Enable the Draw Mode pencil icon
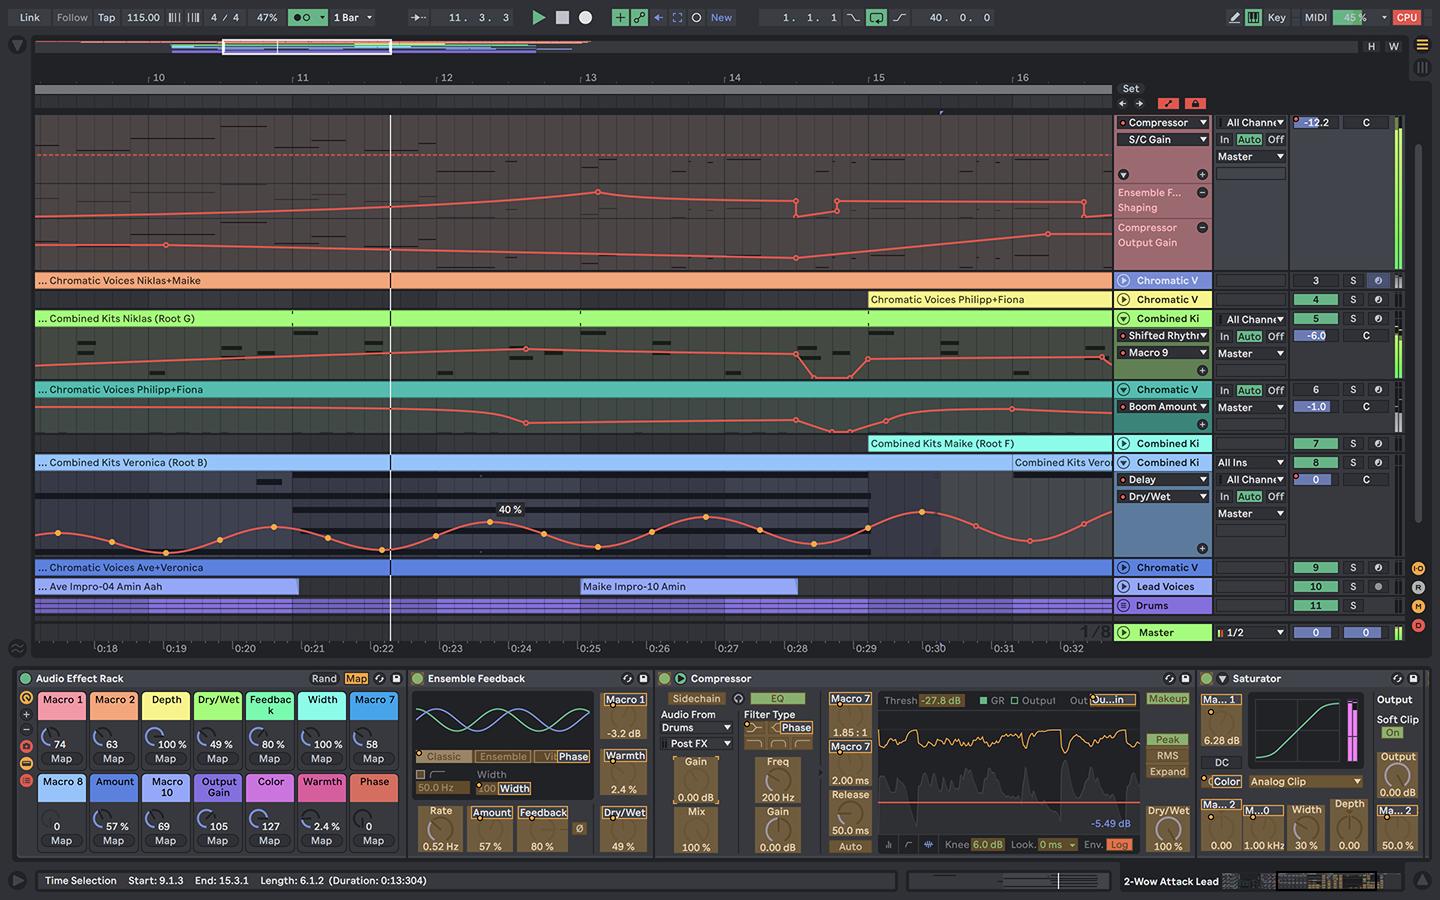 coord(1235,17)
